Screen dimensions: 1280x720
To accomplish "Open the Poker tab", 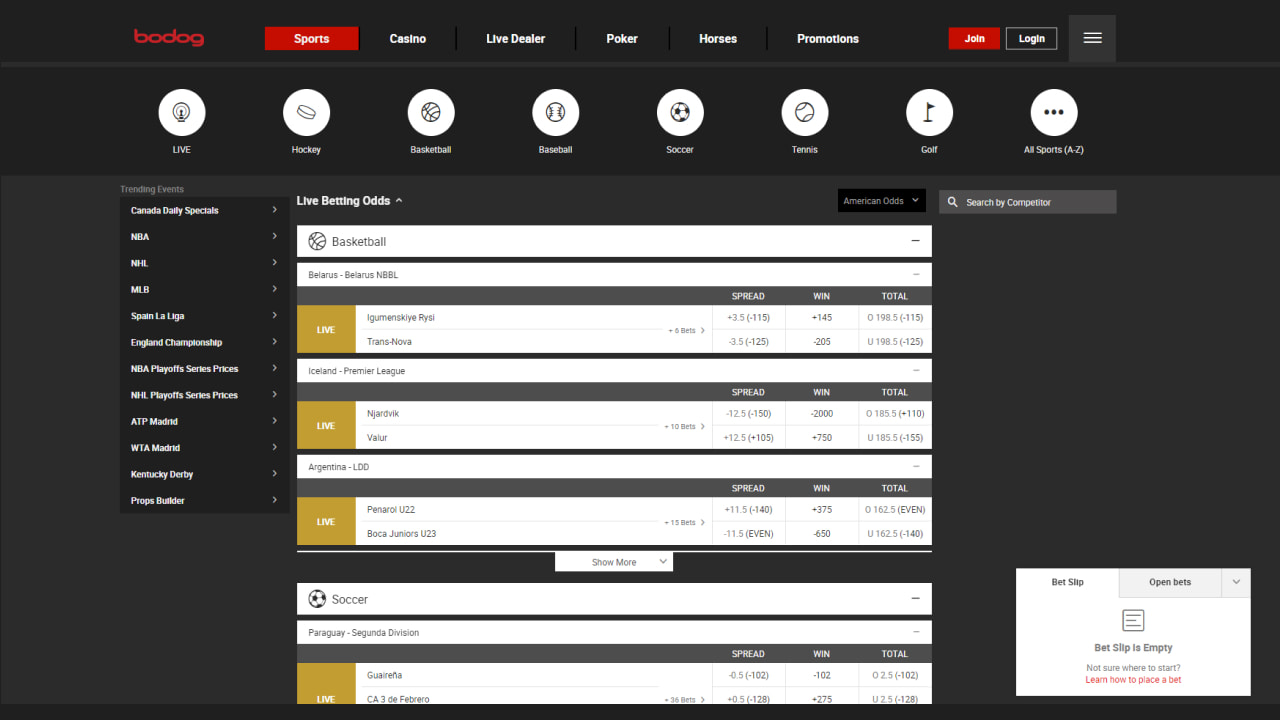I will click(622, 38).
